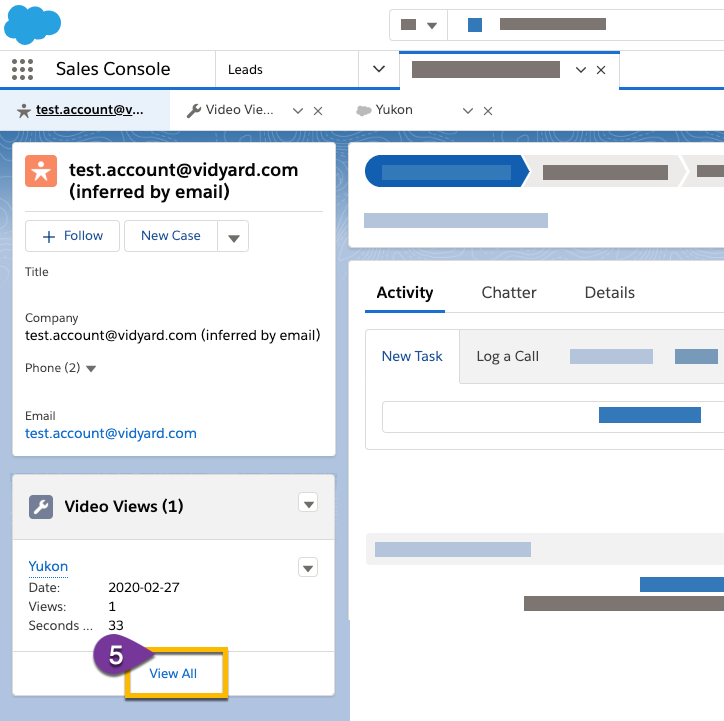Open the Yukon row actions dropdown

click(x=308, y=567)
